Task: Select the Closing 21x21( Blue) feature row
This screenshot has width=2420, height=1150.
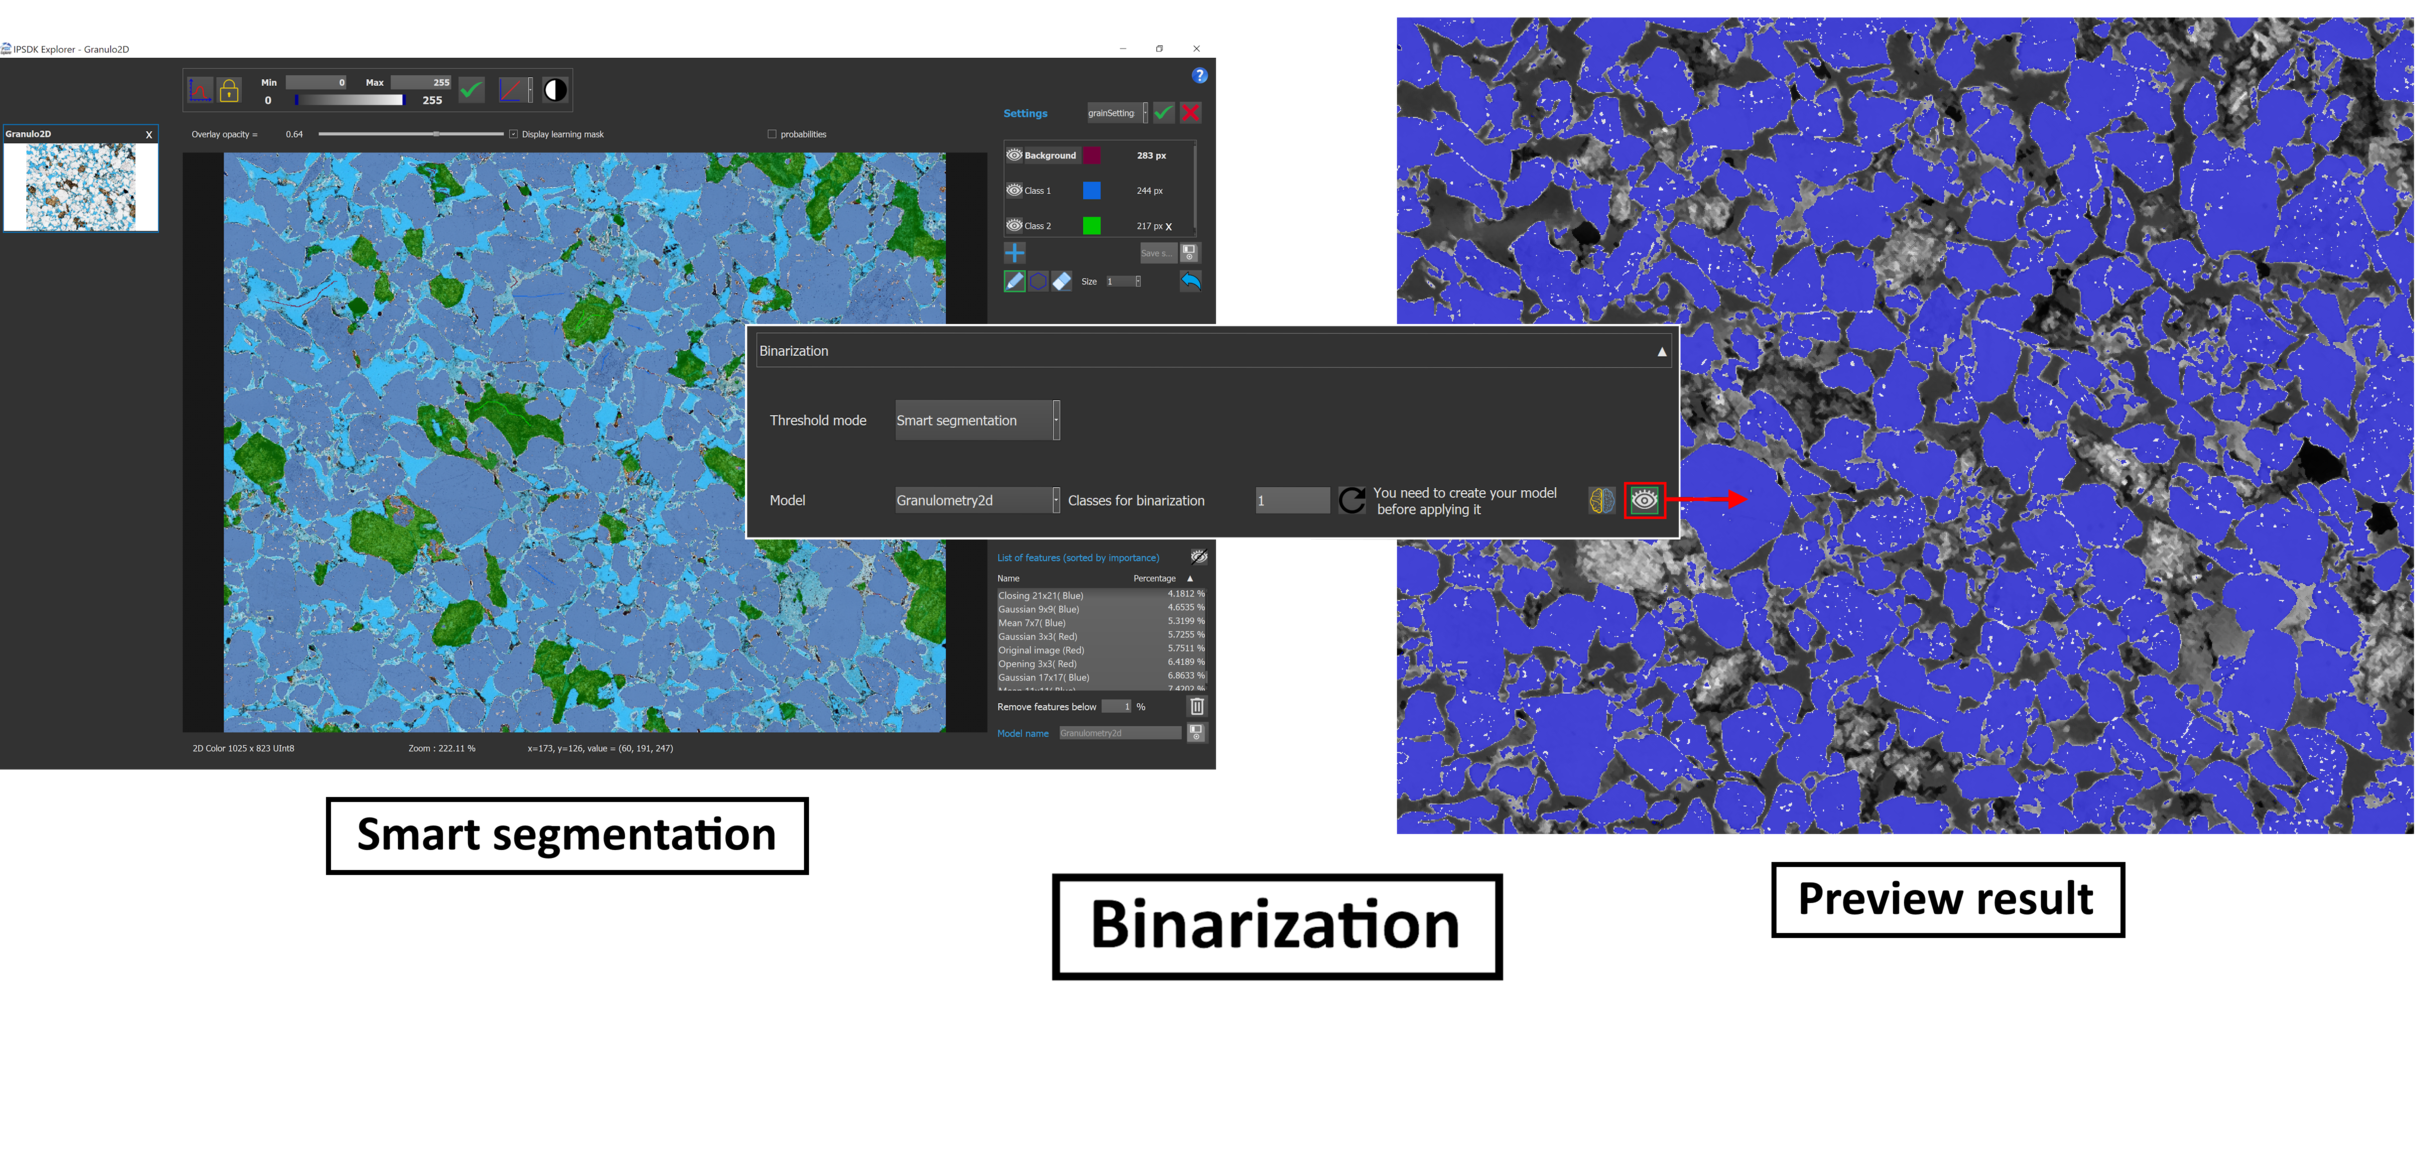Action: (1101, 595)
